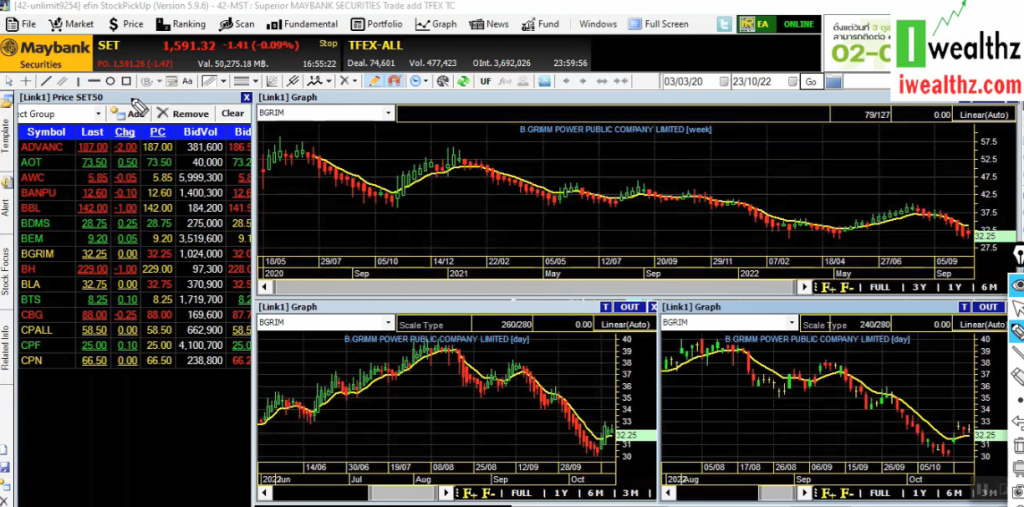The image size is (1024, 507).
Task: Toggle the magnet snap icon
Action: 394,81
